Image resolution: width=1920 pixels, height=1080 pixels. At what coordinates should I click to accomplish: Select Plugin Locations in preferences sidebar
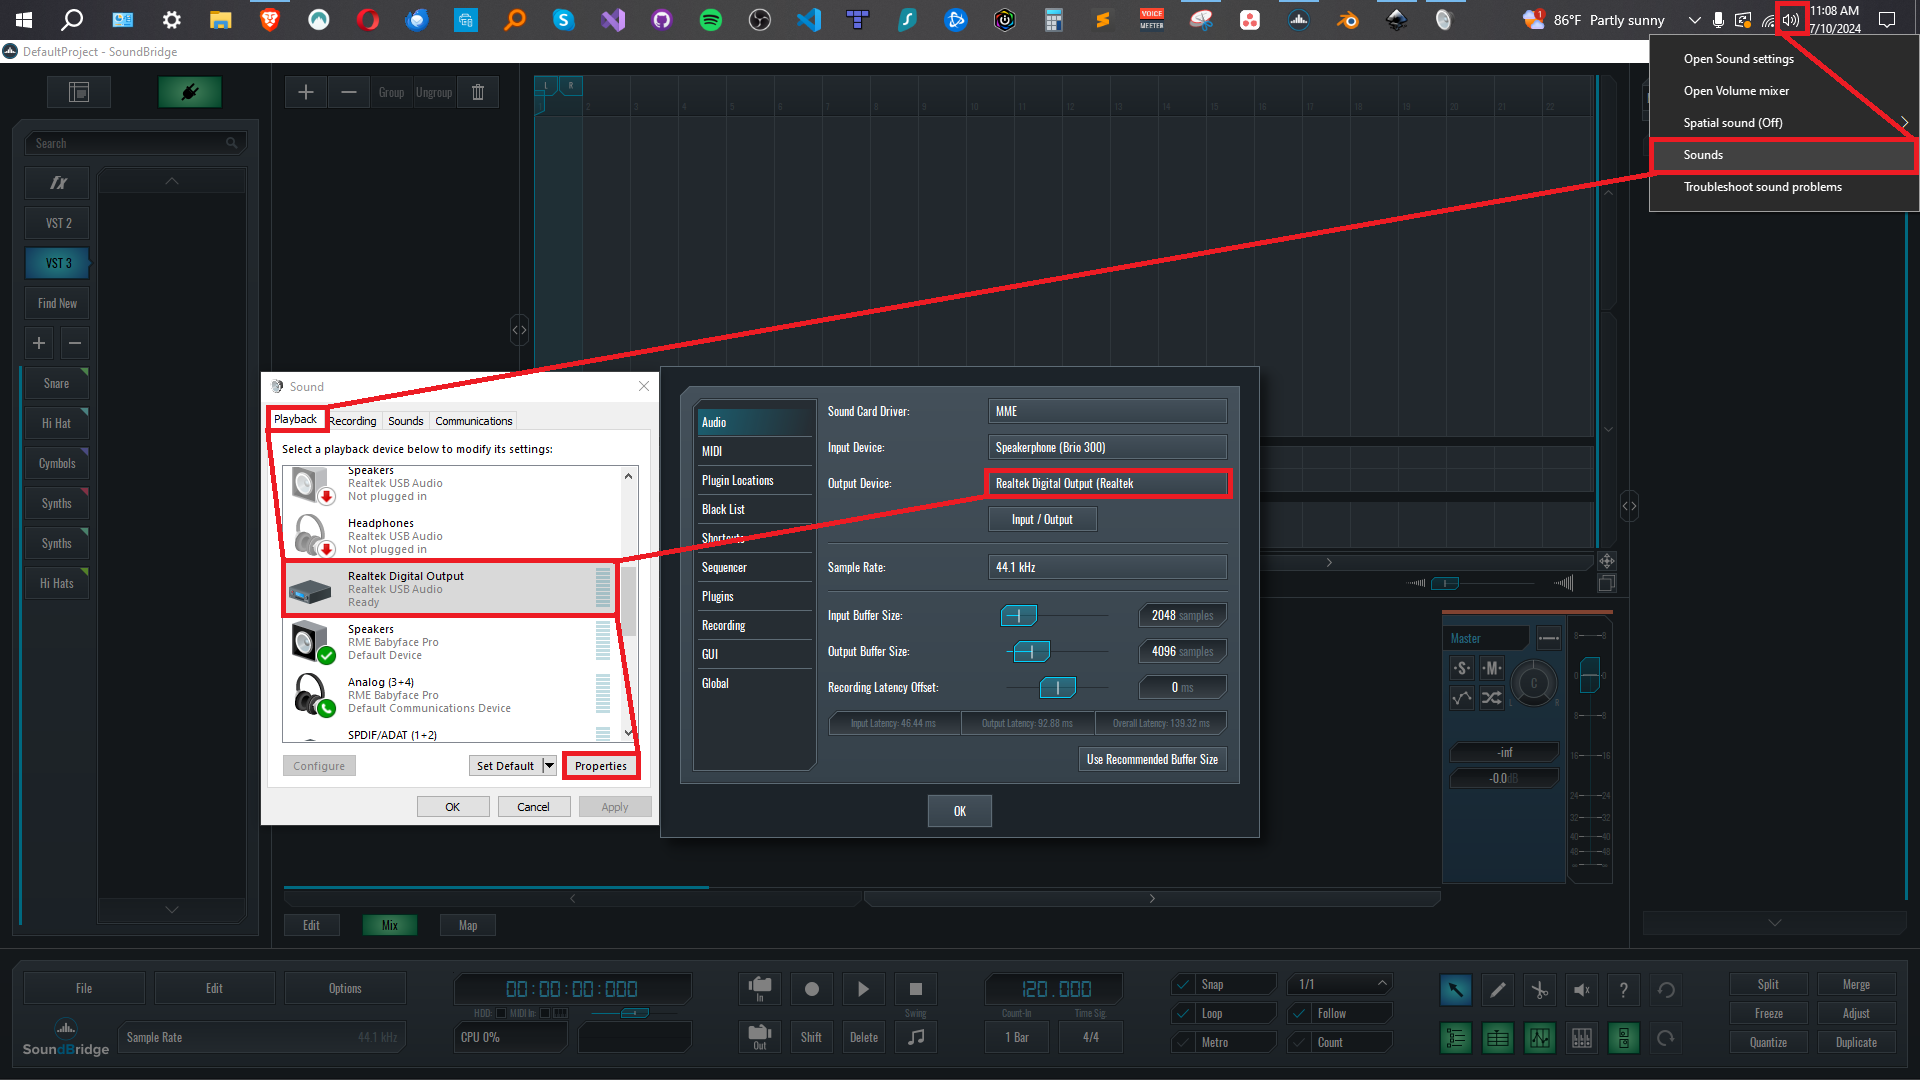point(754,480)
